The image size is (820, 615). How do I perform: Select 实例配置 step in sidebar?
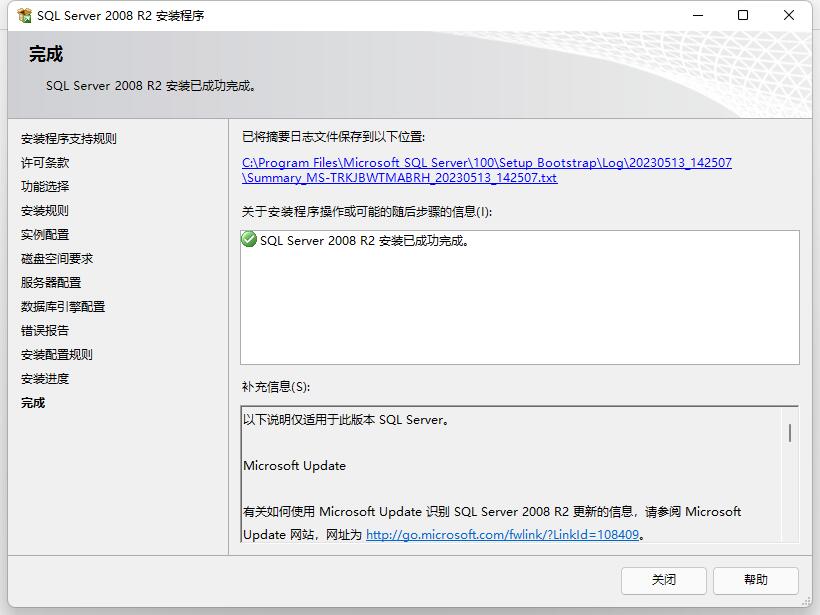pyautogui.click(x=45, y=235)
